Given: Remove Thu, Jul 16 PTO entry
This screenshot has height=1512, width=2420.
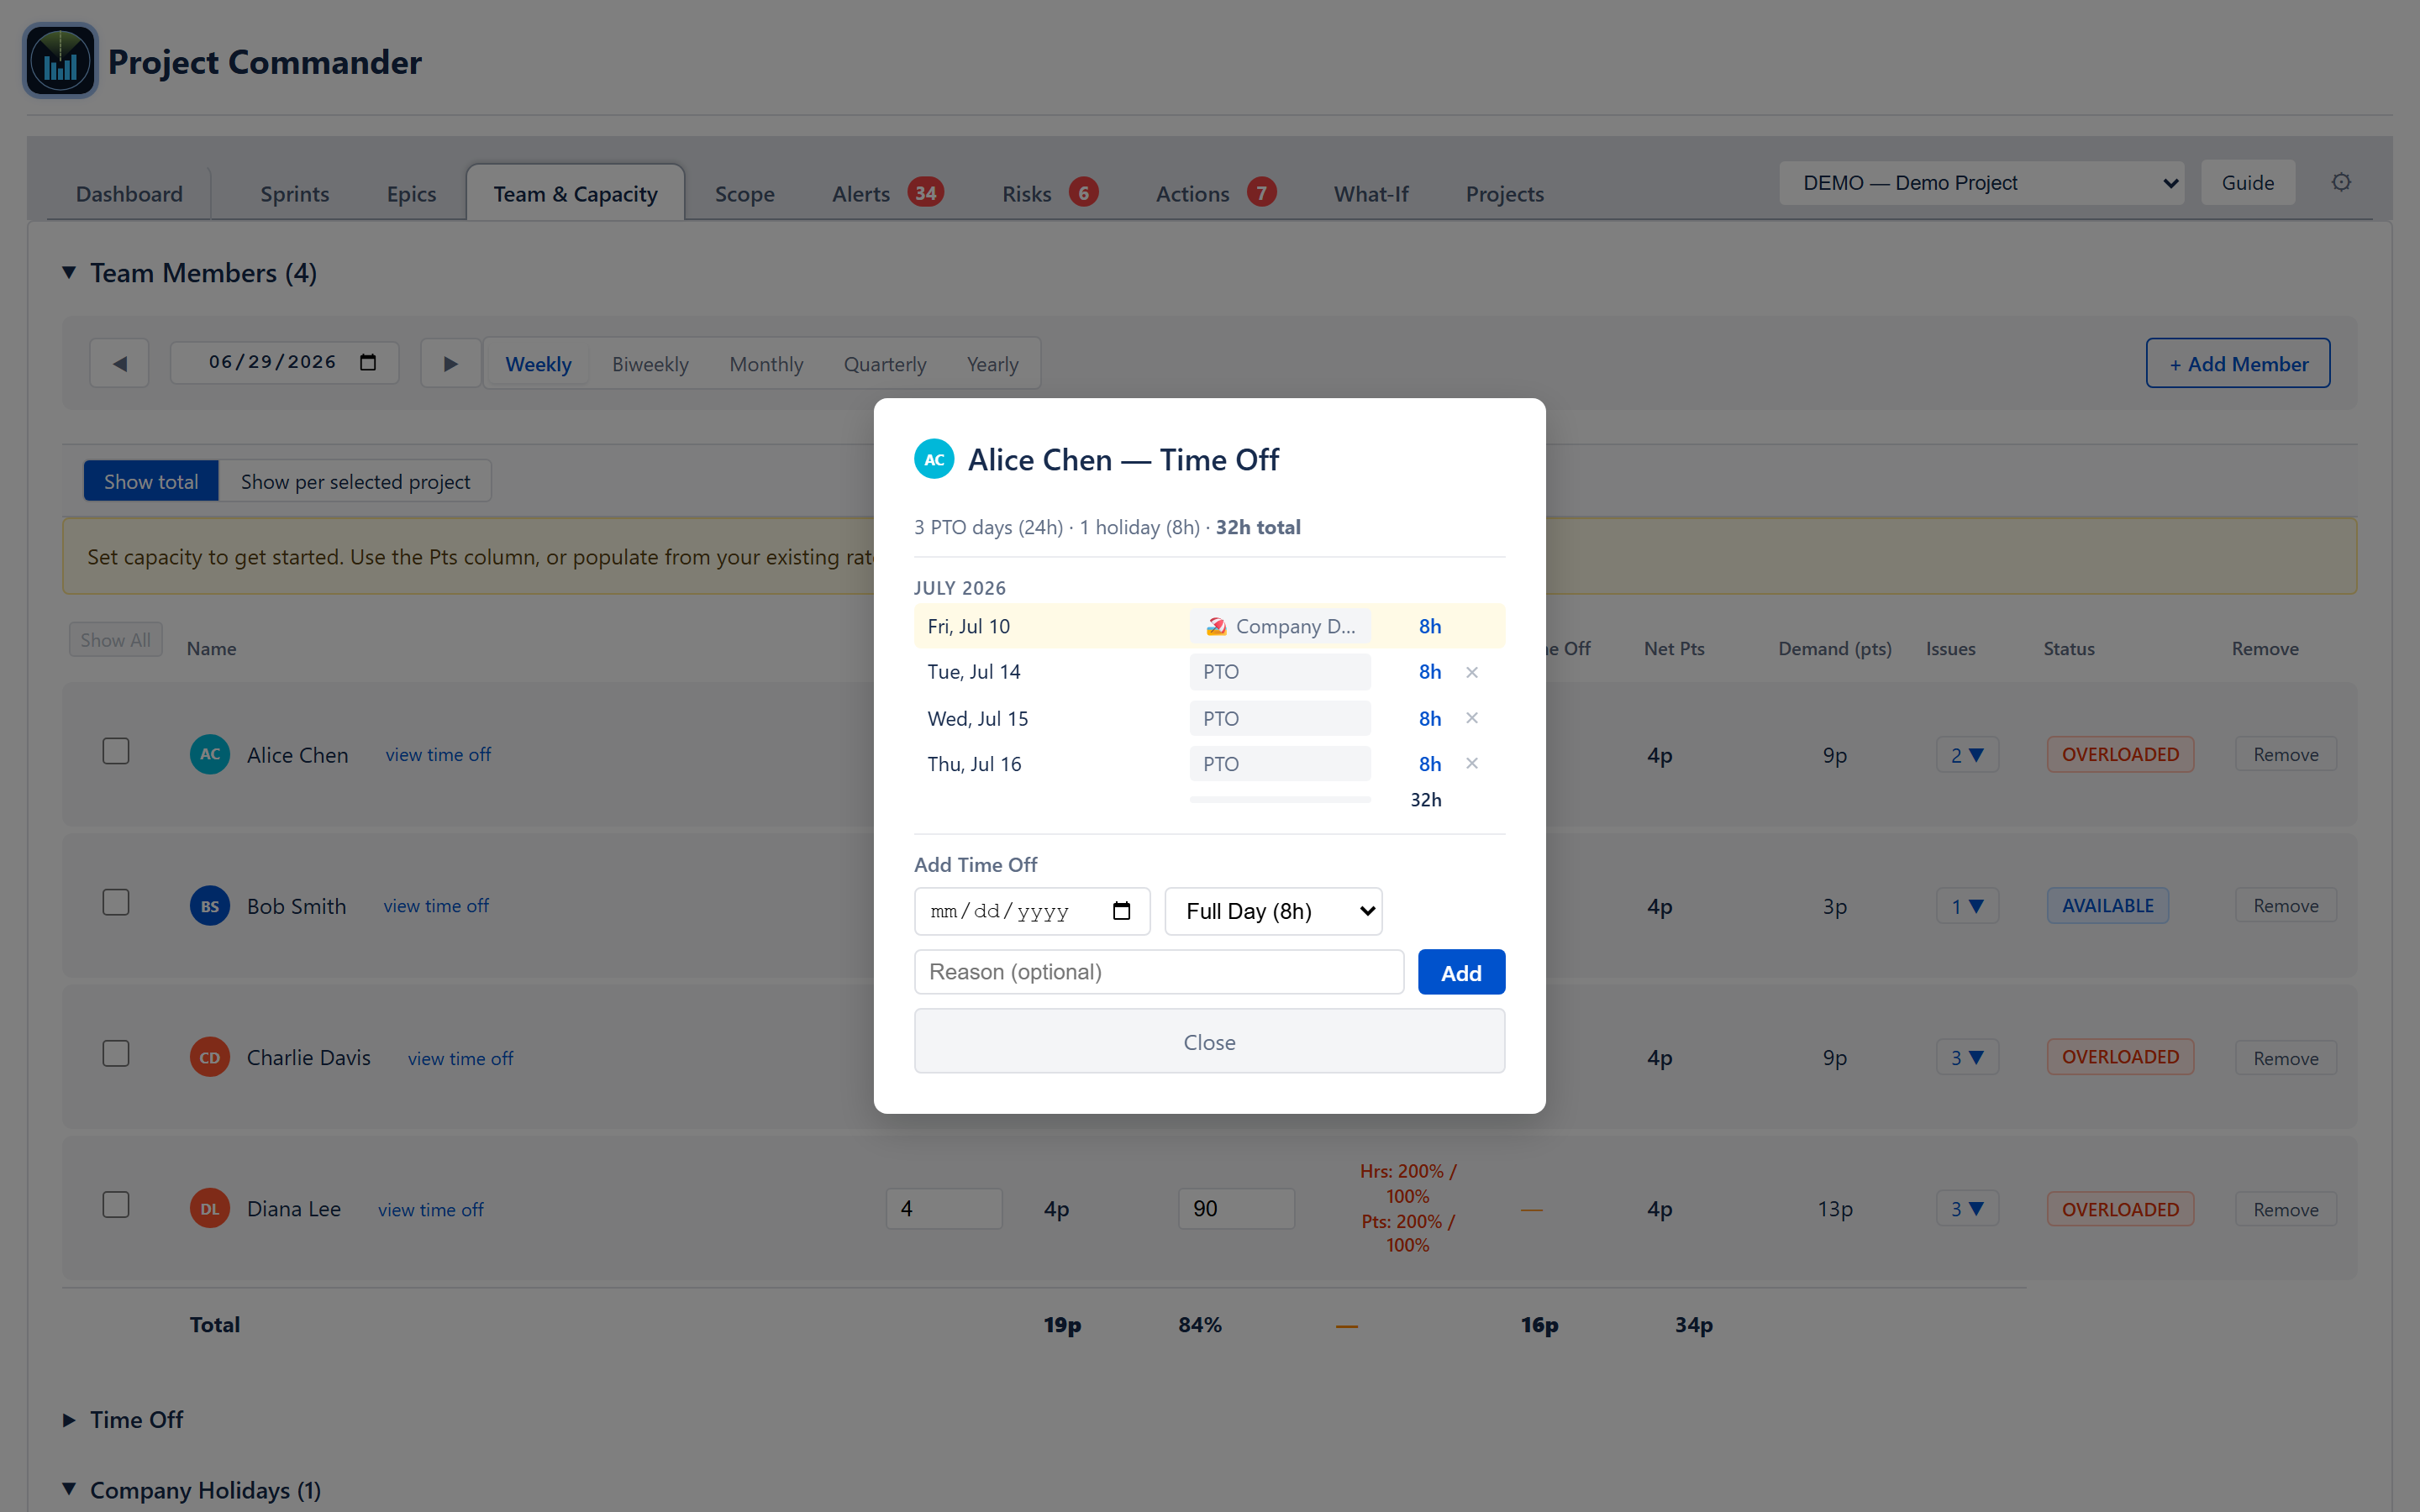Looking at the screenshot, I should (x=1472, y=764).
